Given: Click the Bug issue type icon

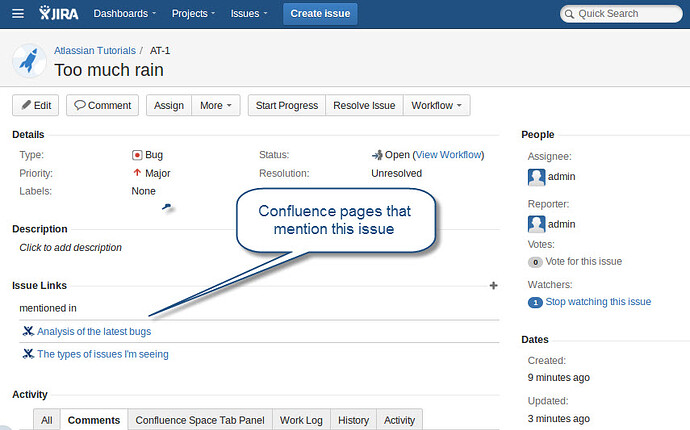Looking at the screenshot, I should point(137,155).
